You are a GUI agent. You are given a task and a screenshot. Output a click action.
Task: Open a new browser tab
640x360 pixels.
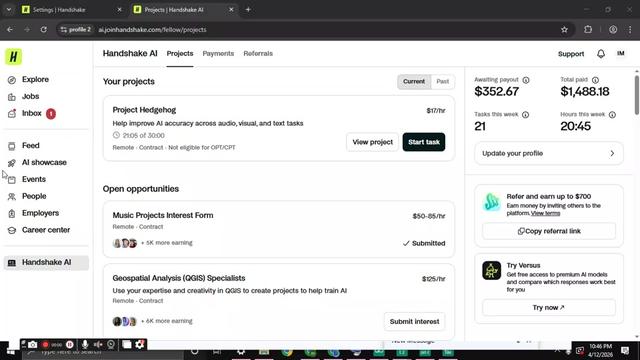(x=248, y=9)
